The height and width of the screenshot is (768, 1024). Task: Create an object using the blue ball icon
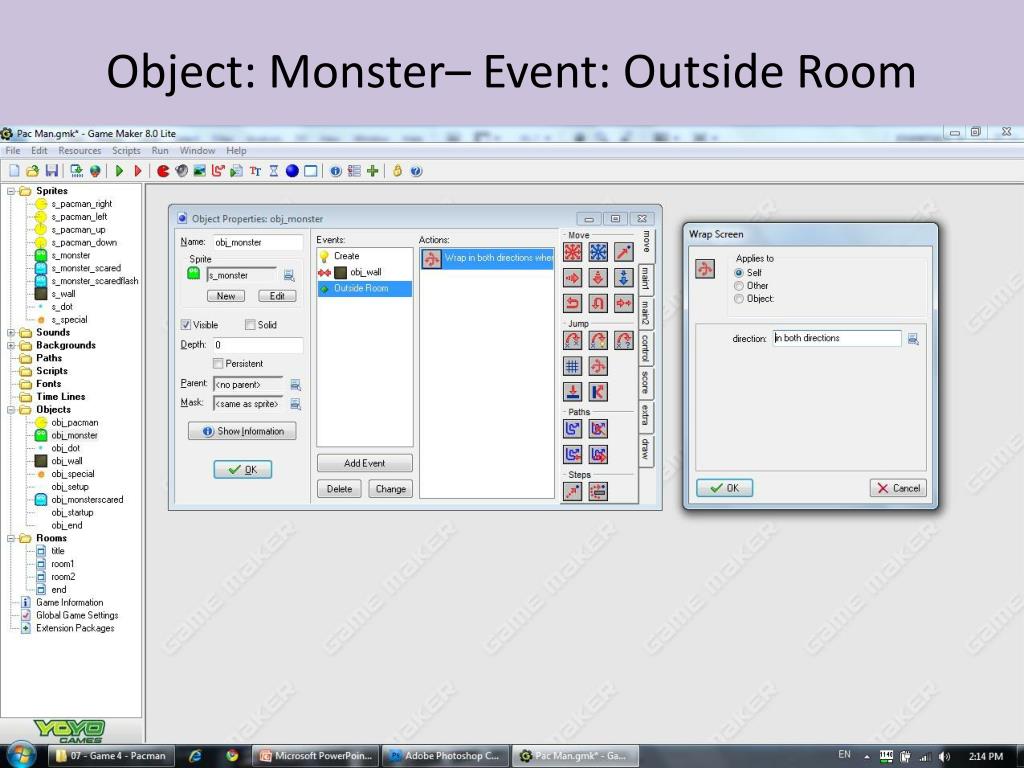[x=292, y=171]
